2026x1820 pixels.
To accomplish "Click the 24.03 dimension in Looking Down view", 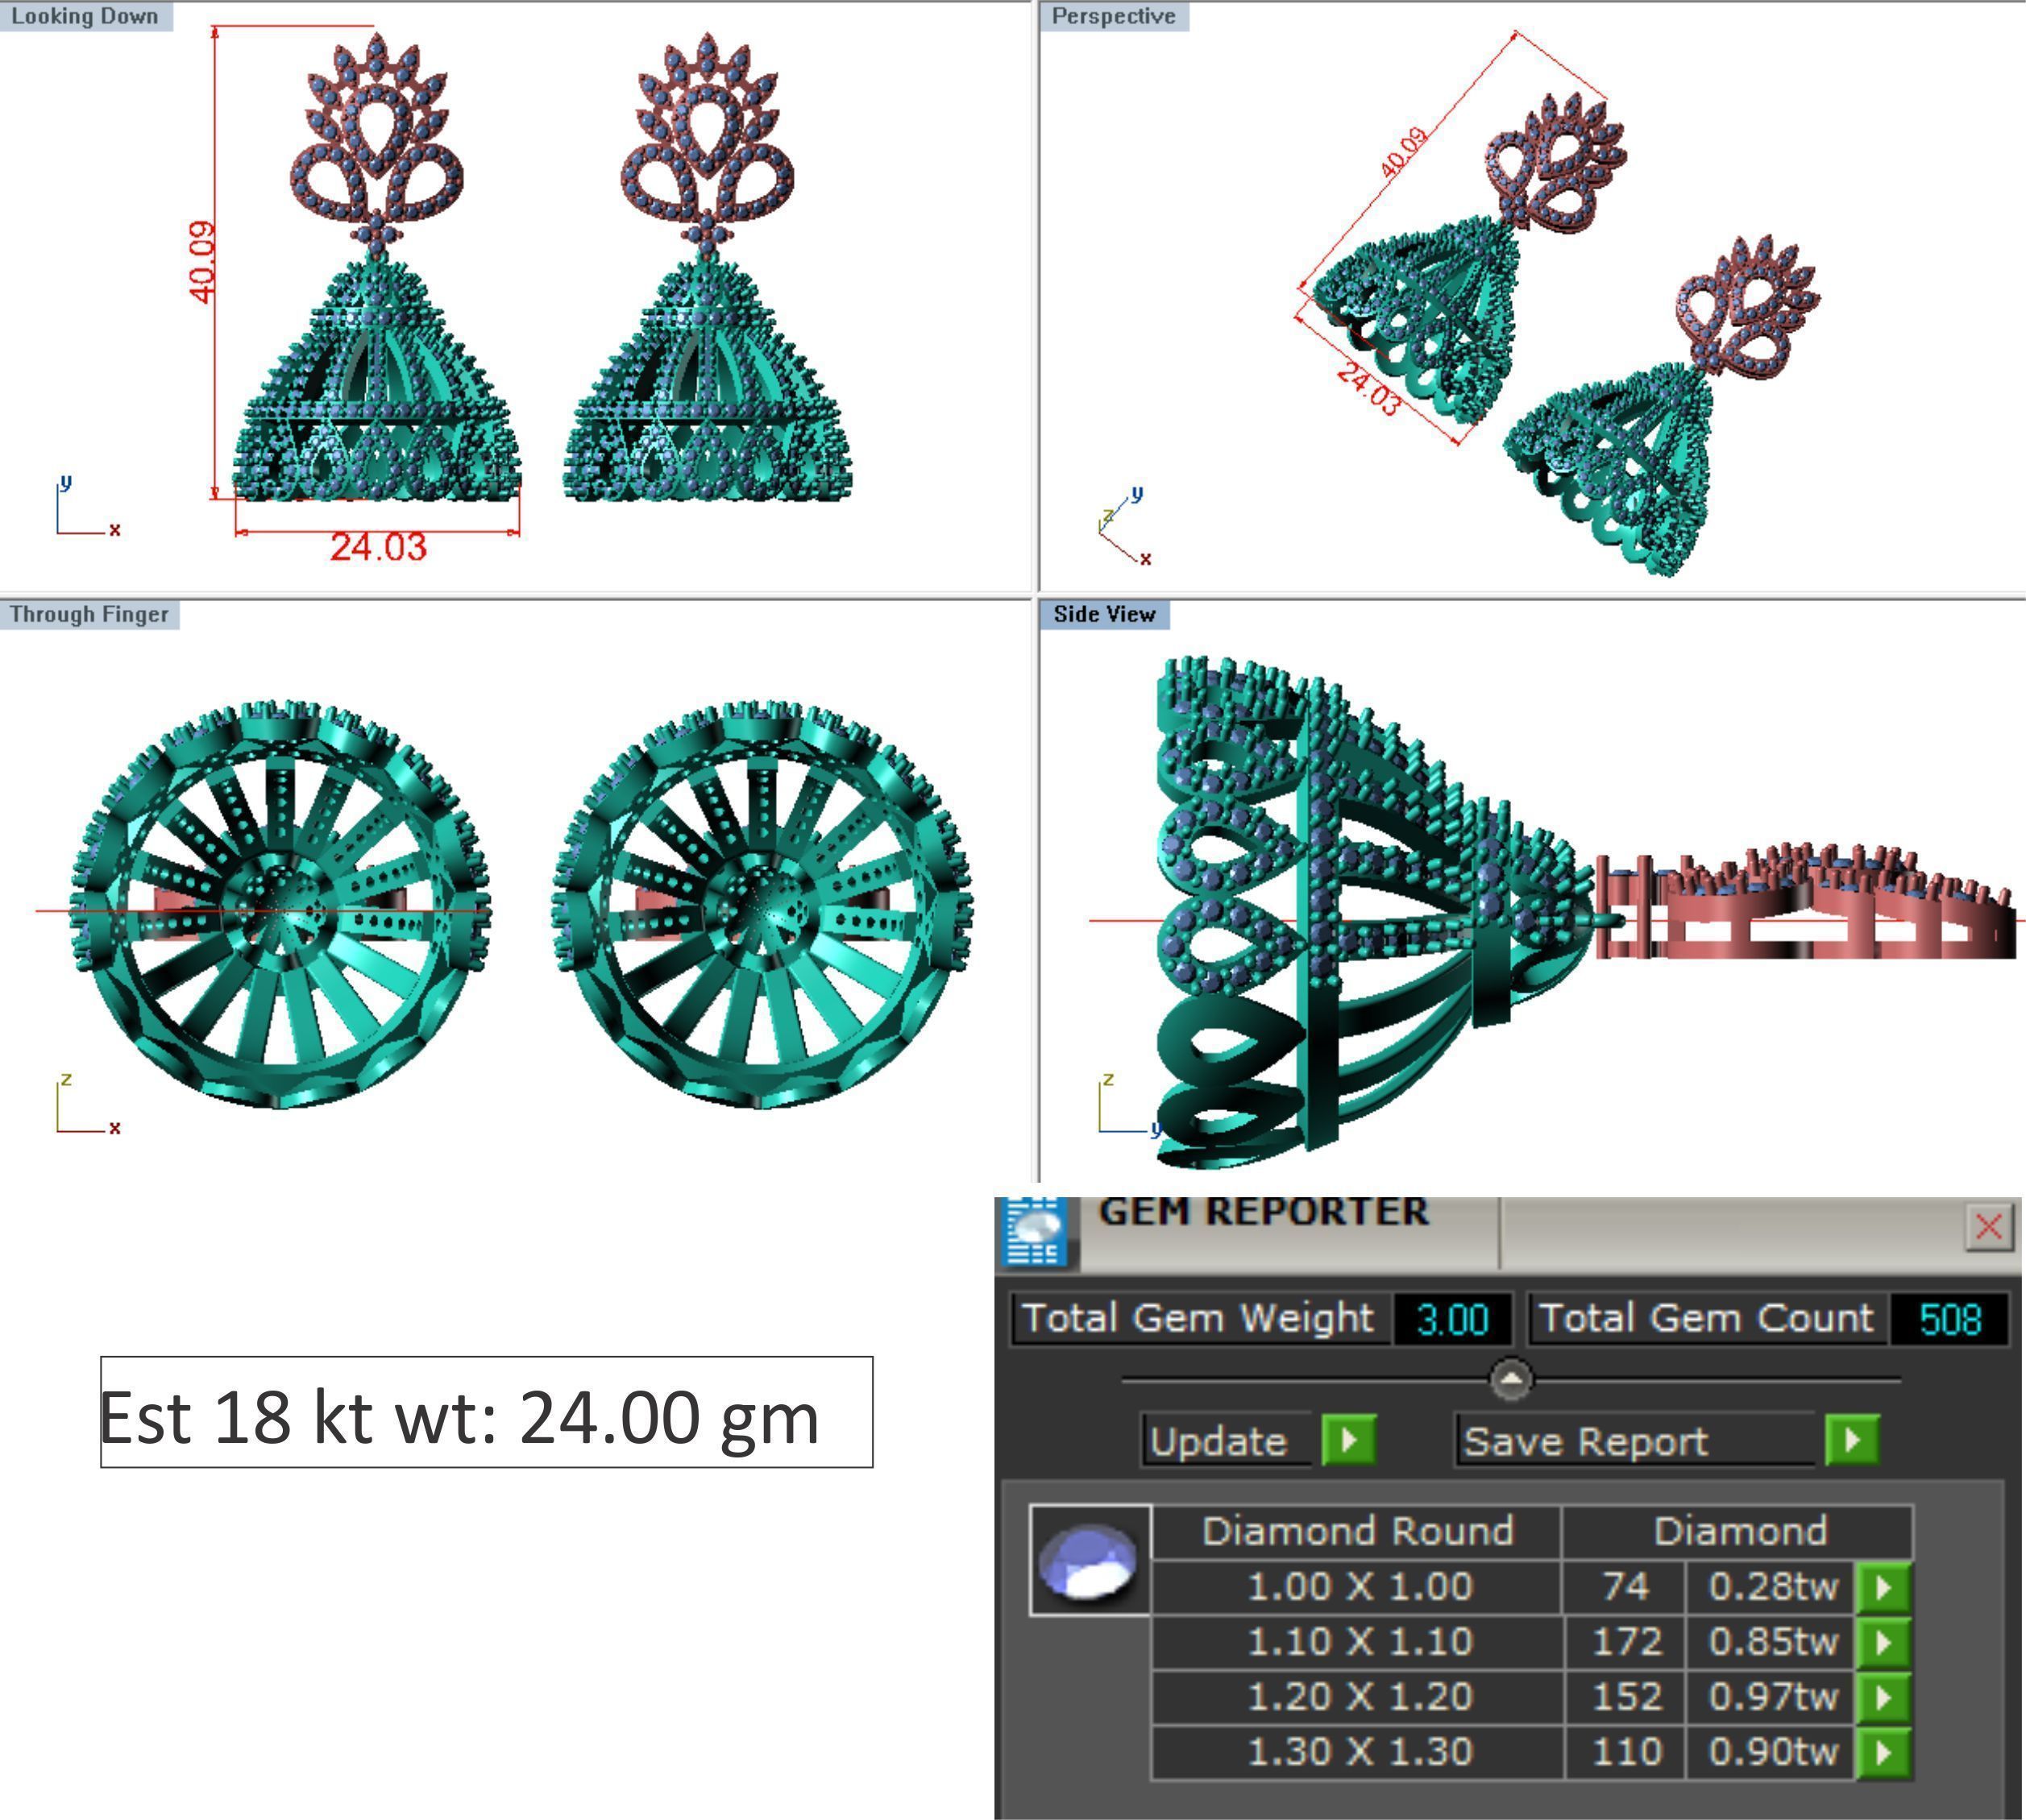I will (x=378, y=547).
